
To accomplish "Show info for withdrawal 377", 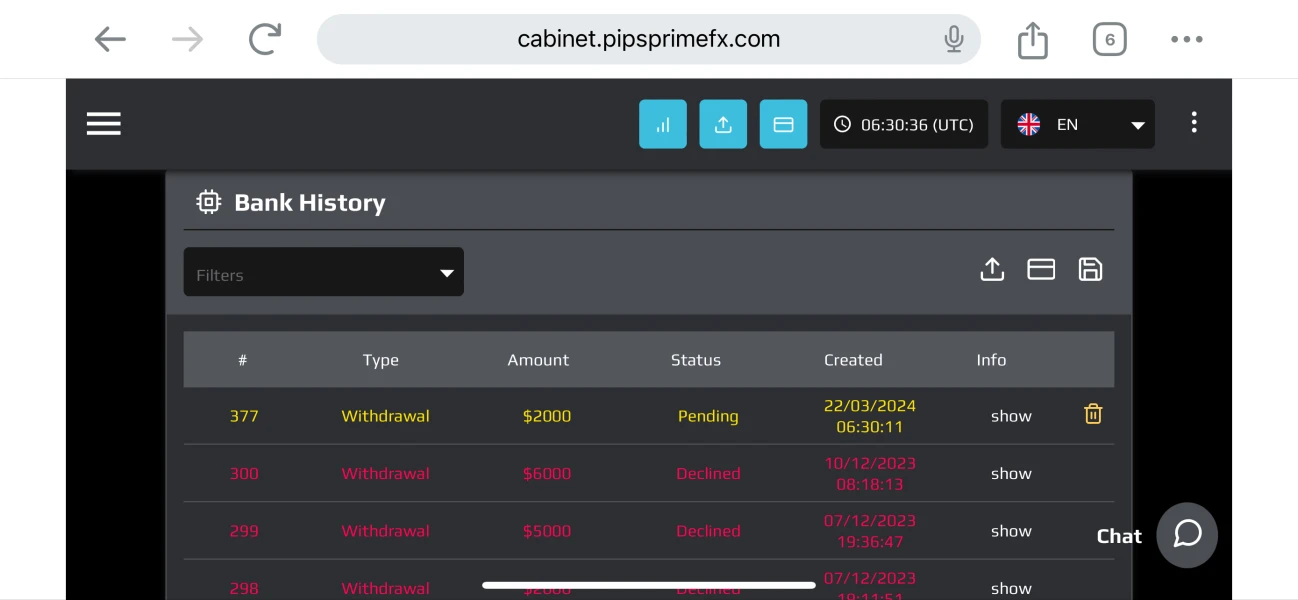I will (x=1011, y=416).
